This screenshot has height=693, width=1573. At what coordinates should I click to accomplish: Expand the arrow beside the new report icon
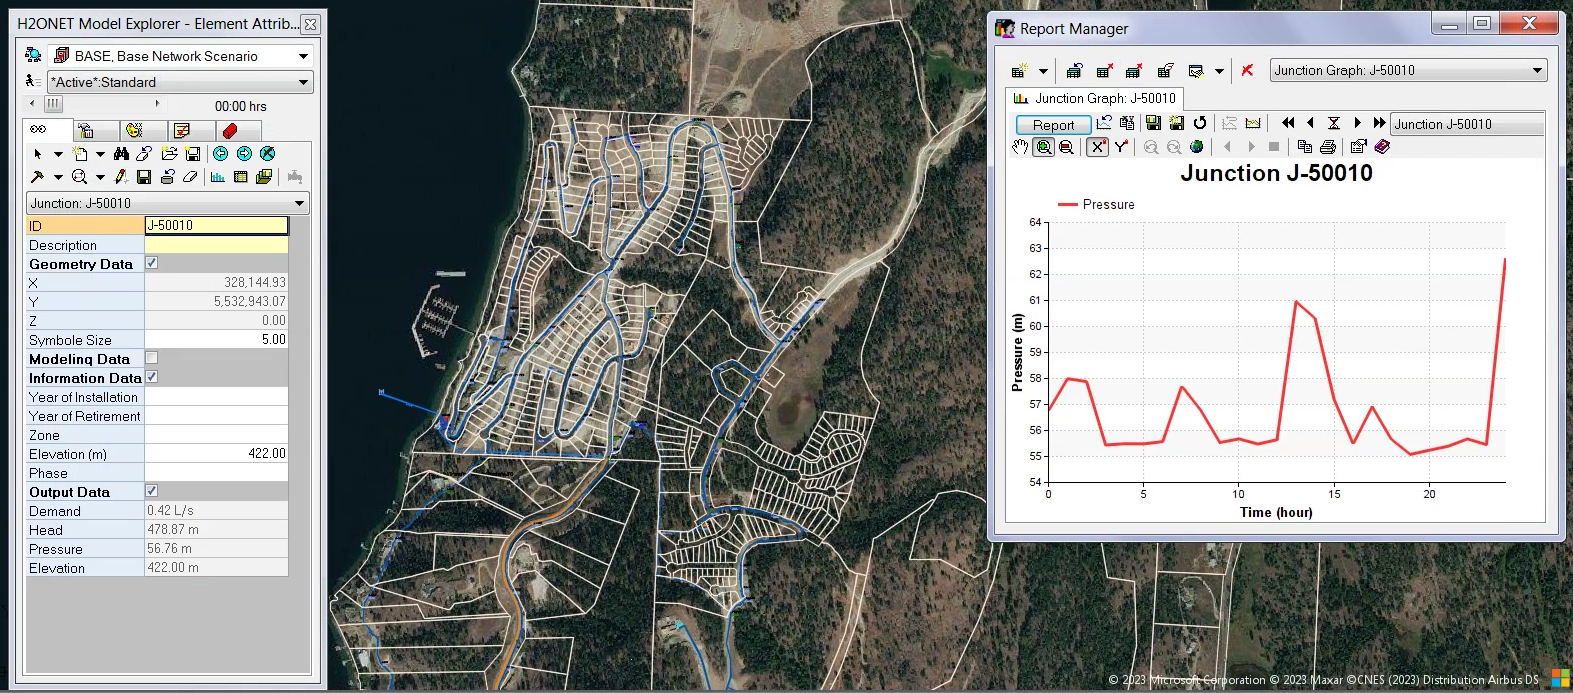coord(1043,71)
